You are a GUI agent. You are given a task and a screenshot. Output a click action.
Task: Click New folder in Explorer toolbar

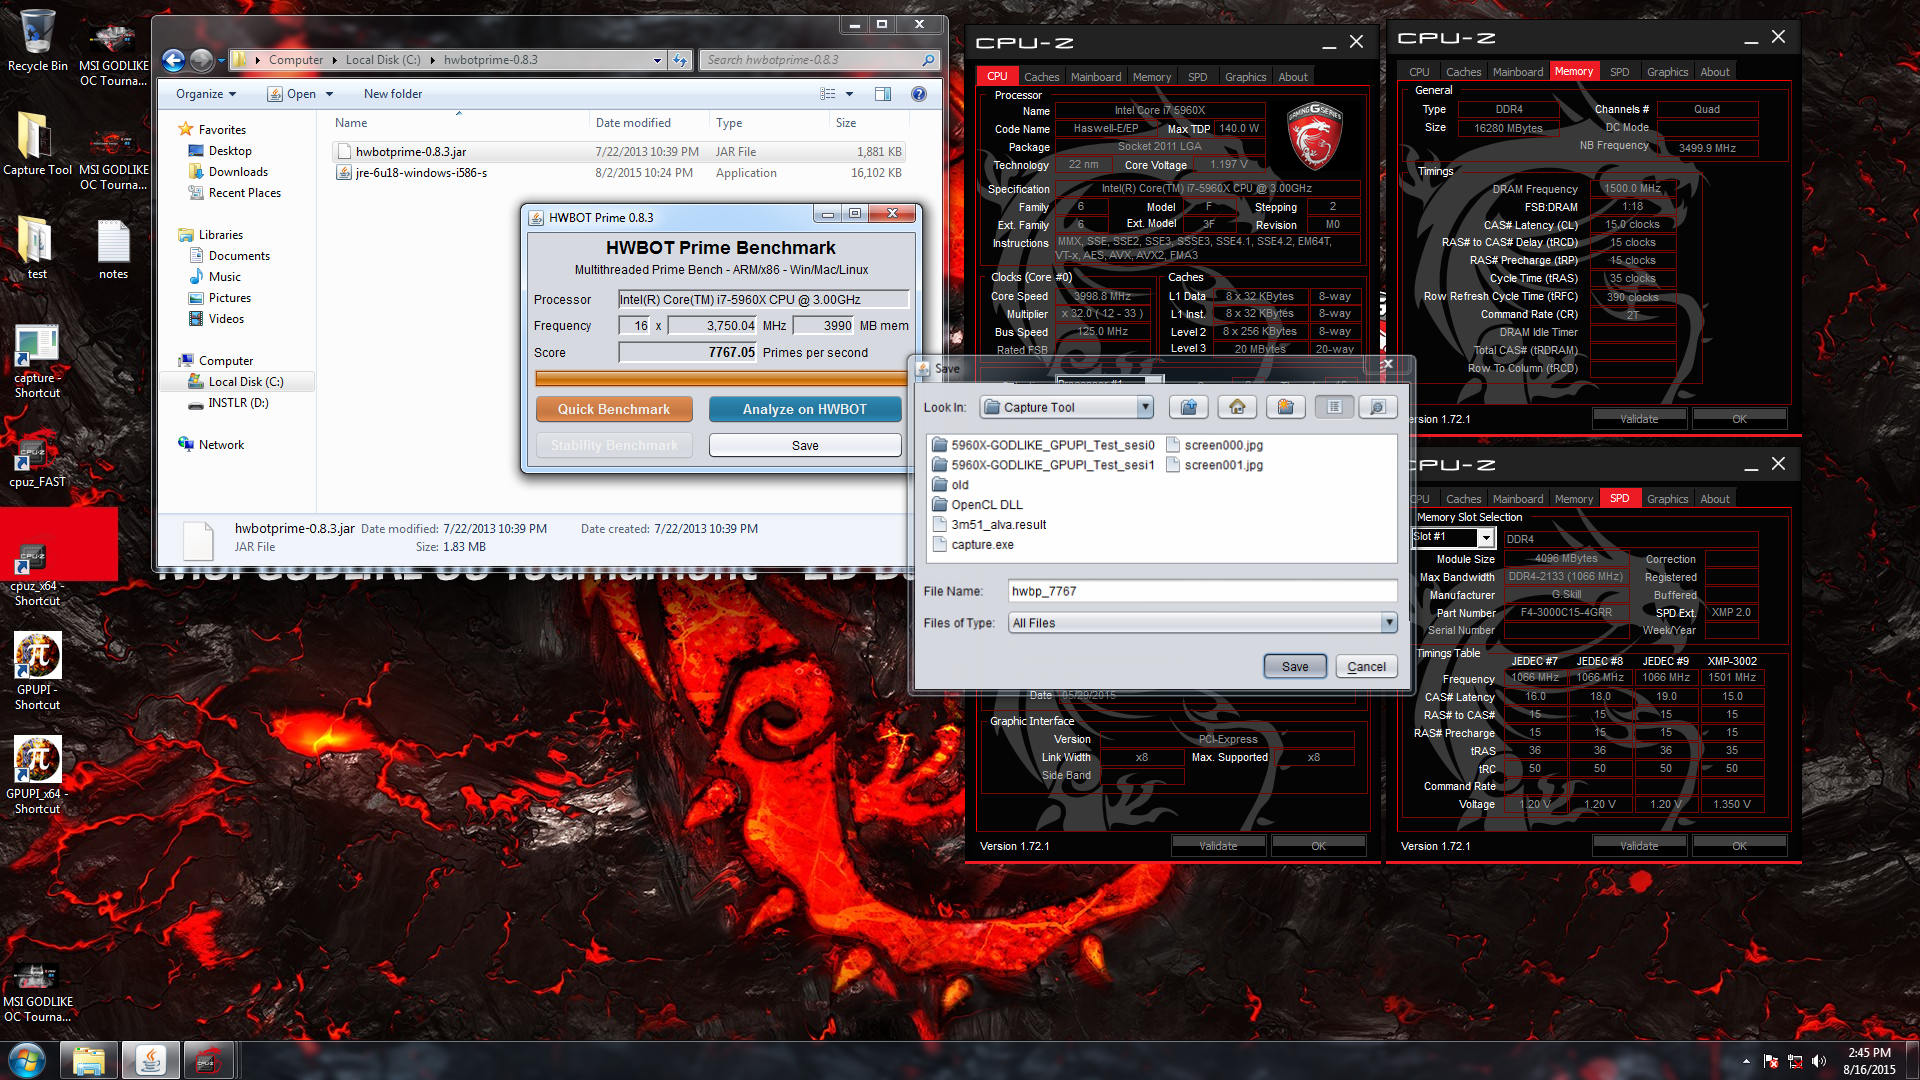click(393, 94)
